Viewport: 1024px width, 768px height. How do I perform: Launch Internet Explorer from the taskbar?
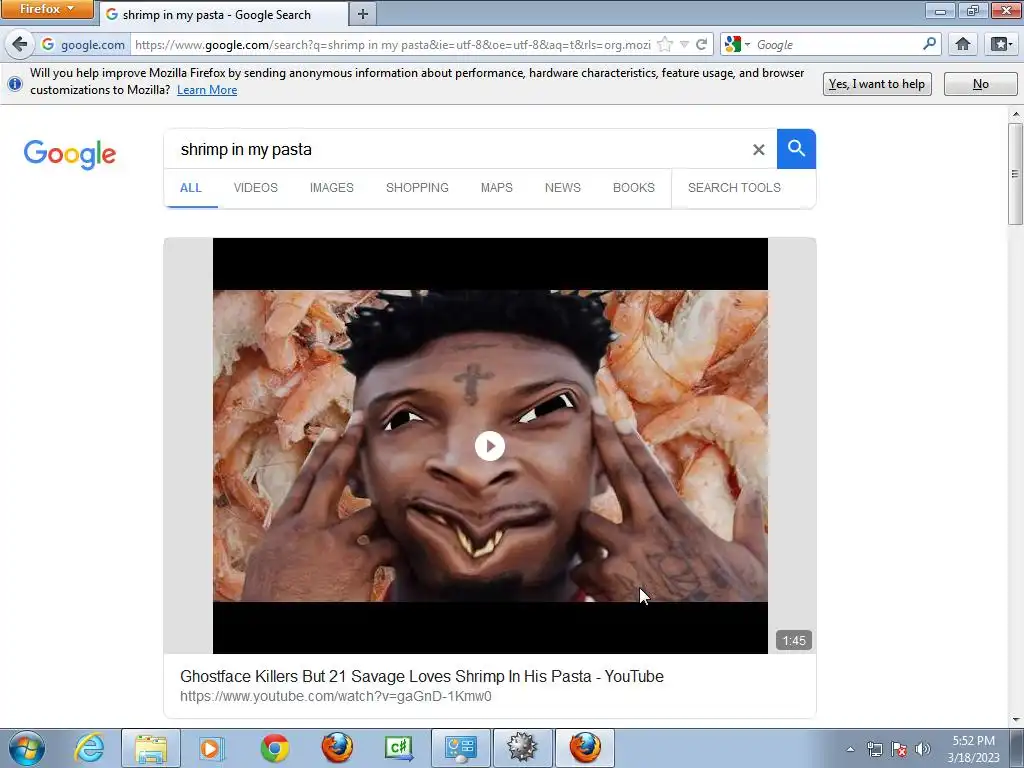(89, 748)
